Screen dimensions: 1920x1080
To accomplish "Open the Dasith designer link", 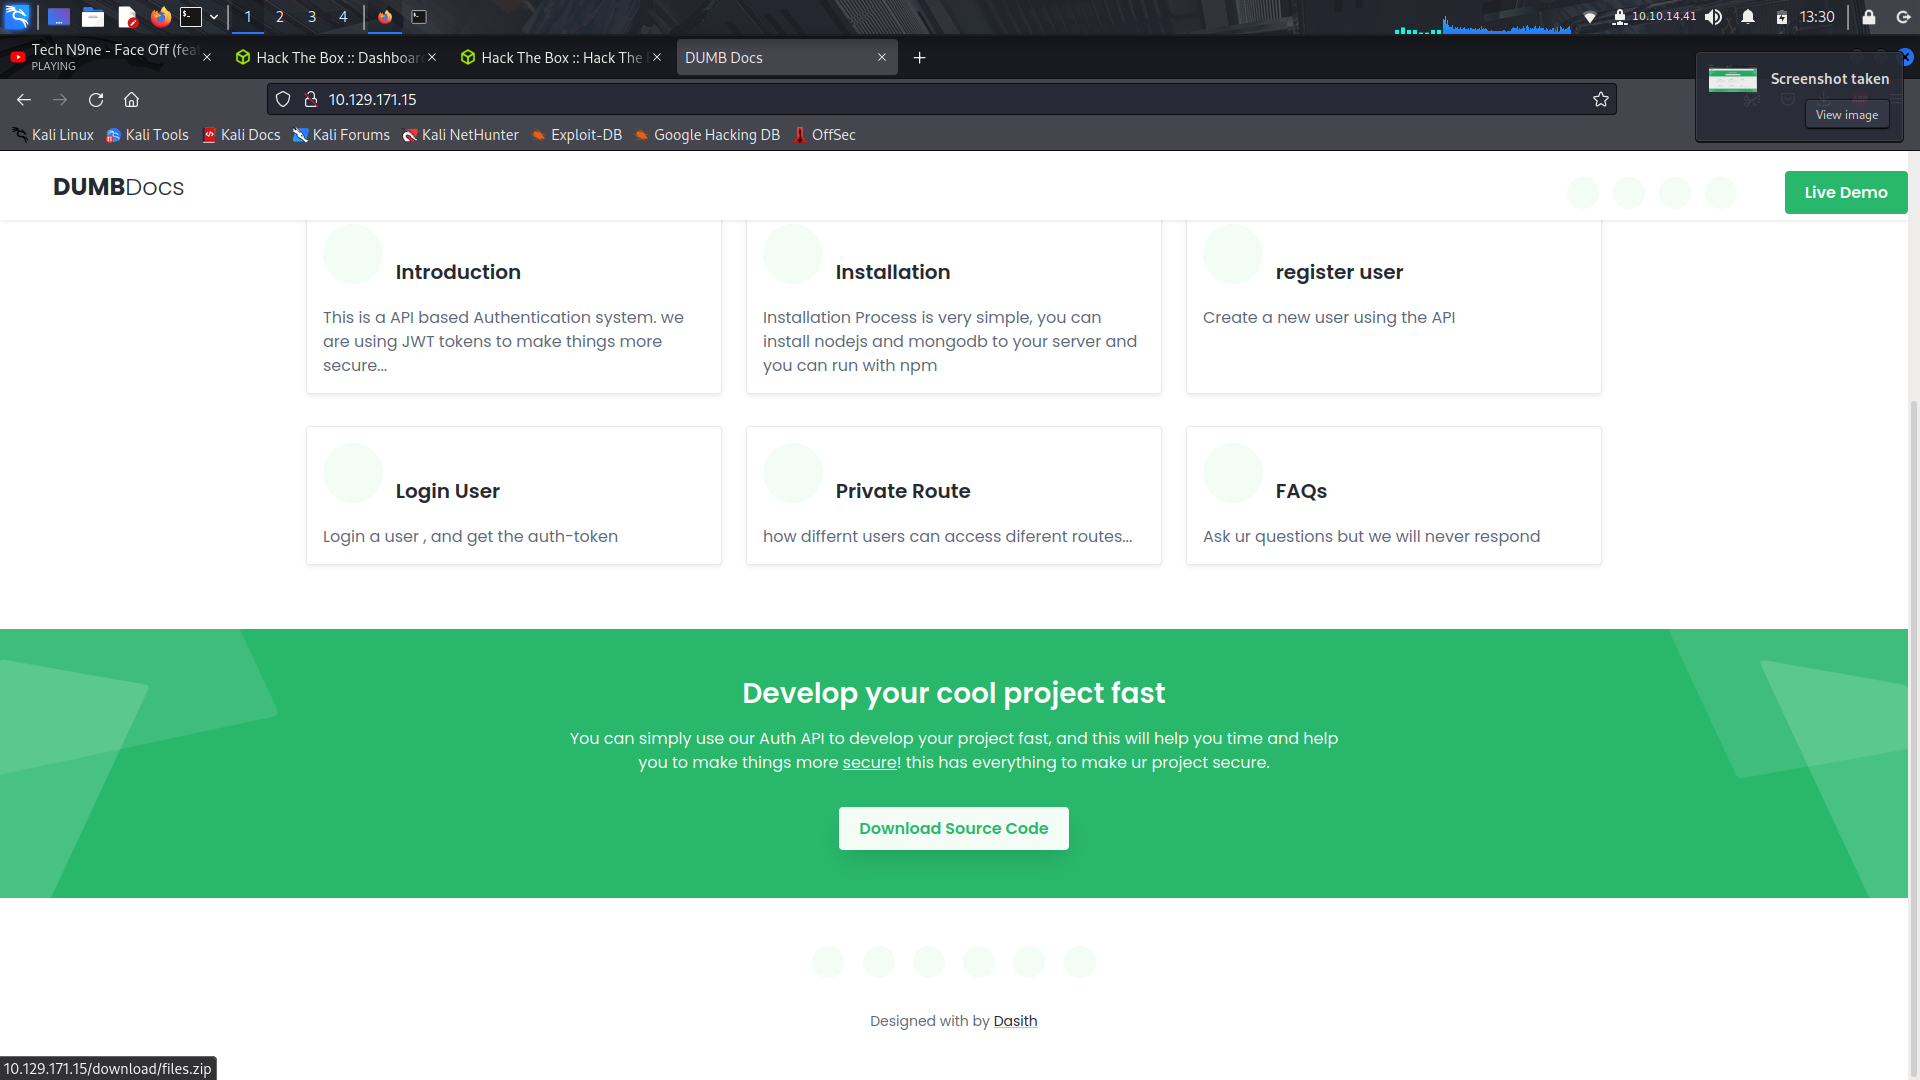I will tap(1015, 1021).
